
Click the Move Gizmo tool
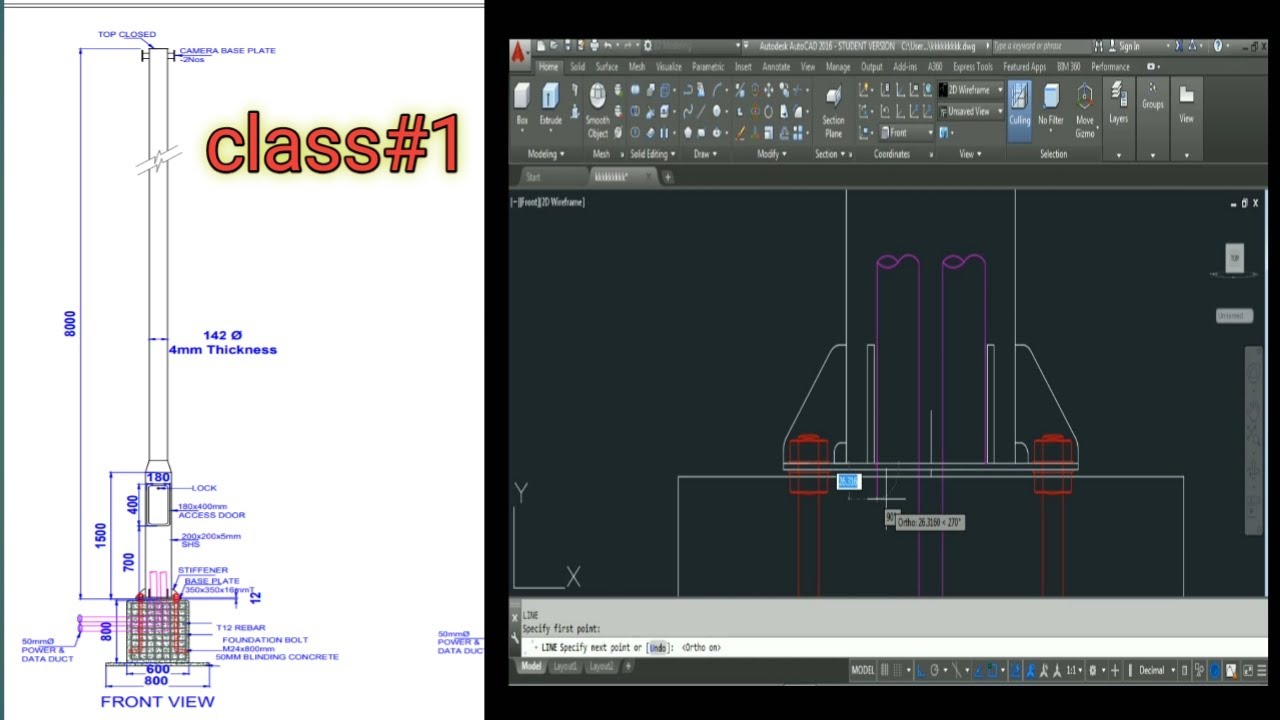(1085, 110)
